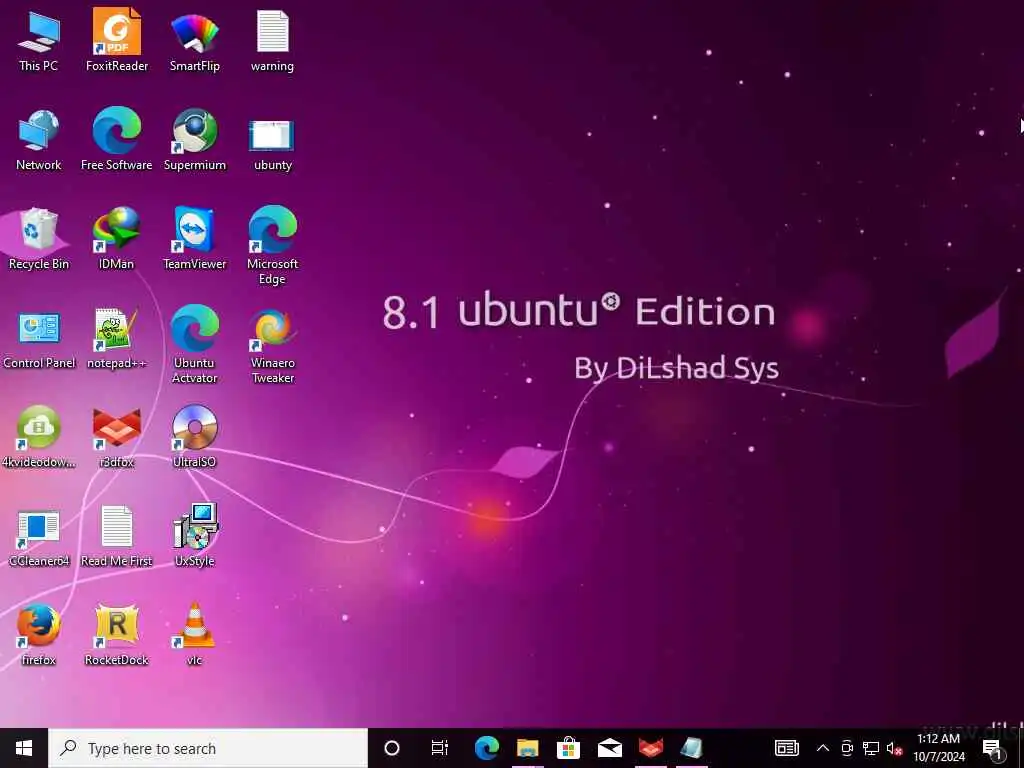Click the Meet Now tray icon
This screenshot has height=768, width=1024.
pyautogui.click(x=847, y=748)
